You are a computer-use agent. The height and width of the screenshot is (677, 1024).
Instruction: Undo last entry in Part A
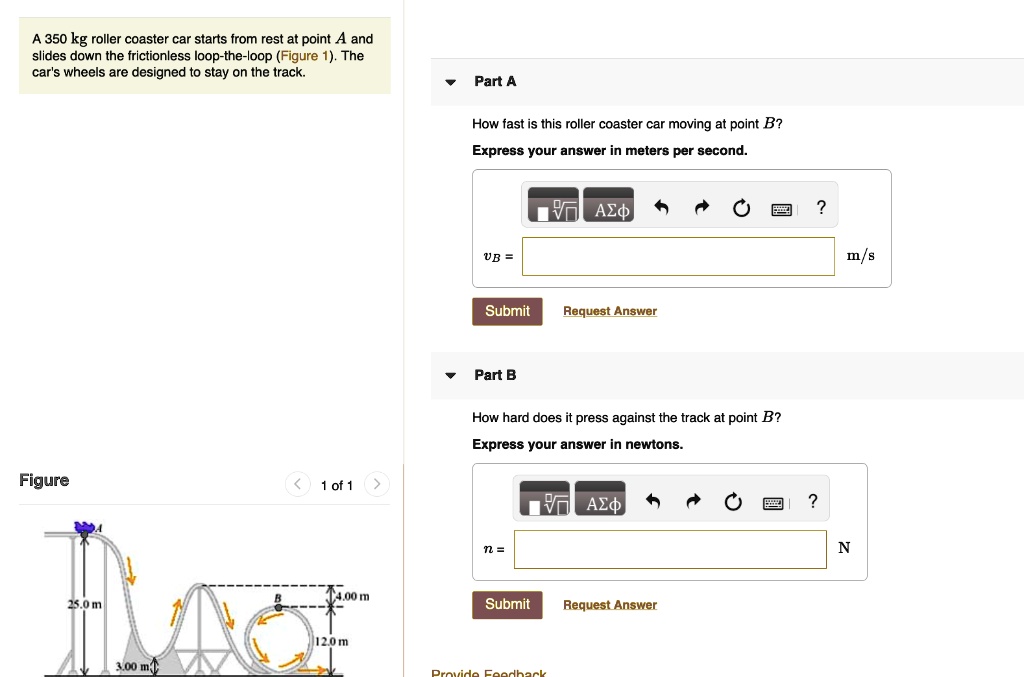point(661,208)
